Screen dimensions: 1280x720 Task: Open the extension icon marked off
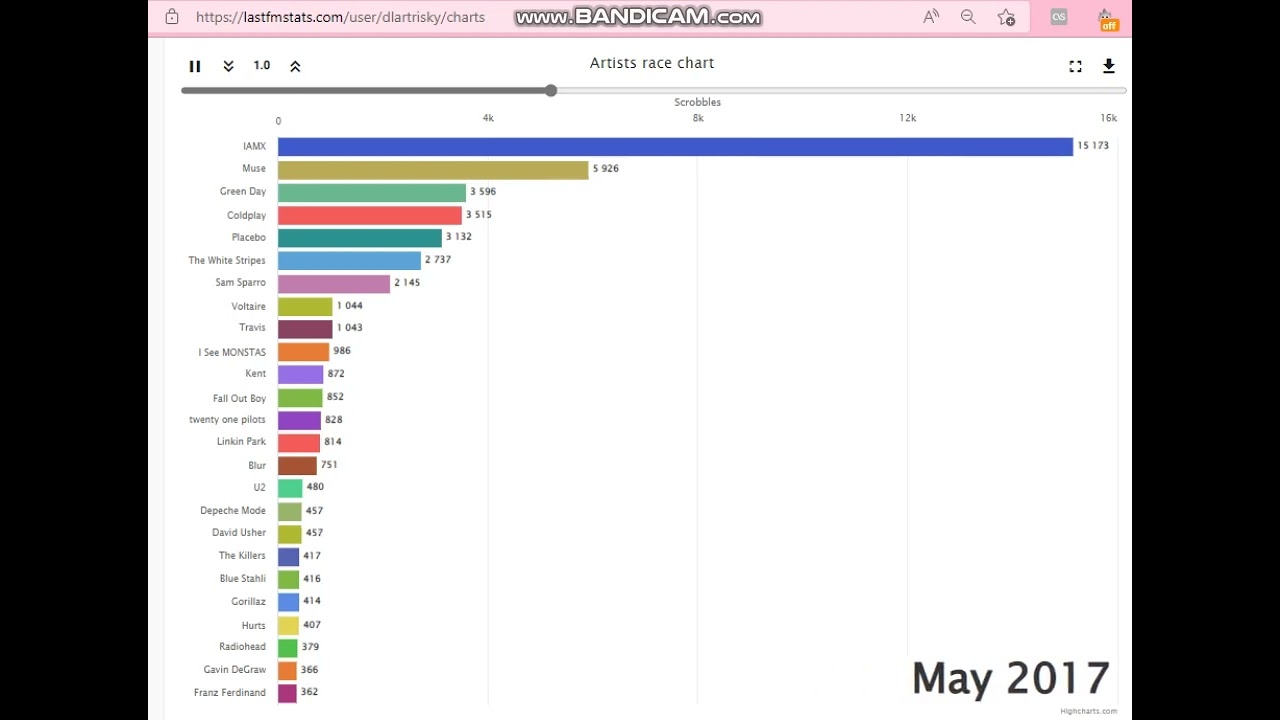[x=1106, y=19]
